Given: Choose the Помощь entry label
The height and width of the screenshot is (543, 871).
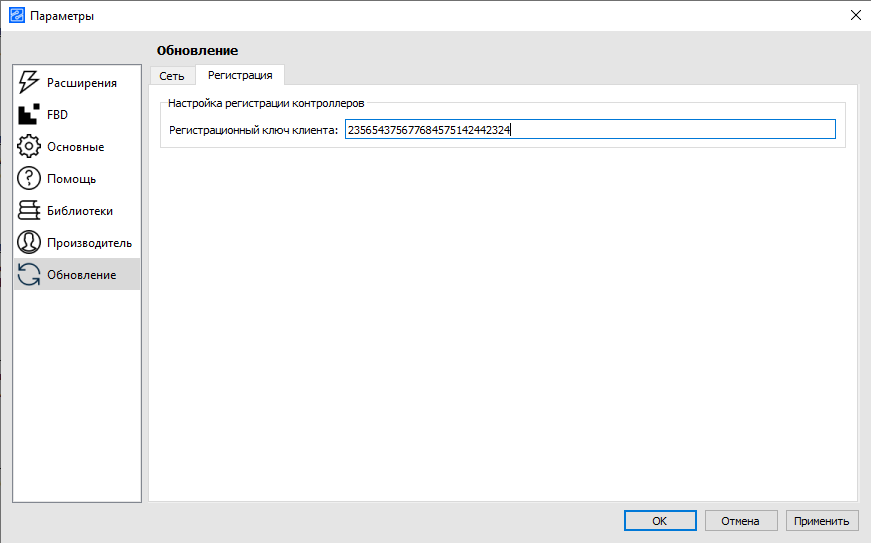Looking at the screenshot, I should click(72, 179).
